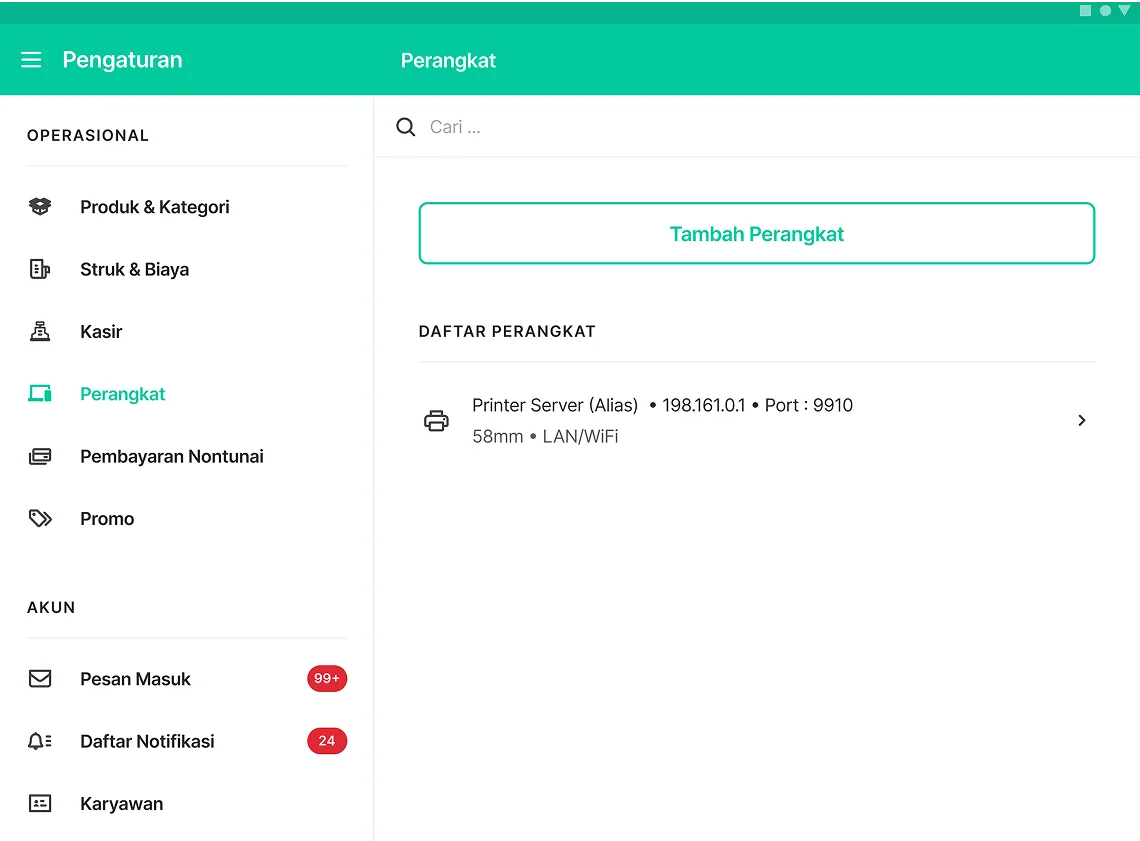Click the Promo tag icon
Screen dimensions: 1140x841
[x=40, y=519]
